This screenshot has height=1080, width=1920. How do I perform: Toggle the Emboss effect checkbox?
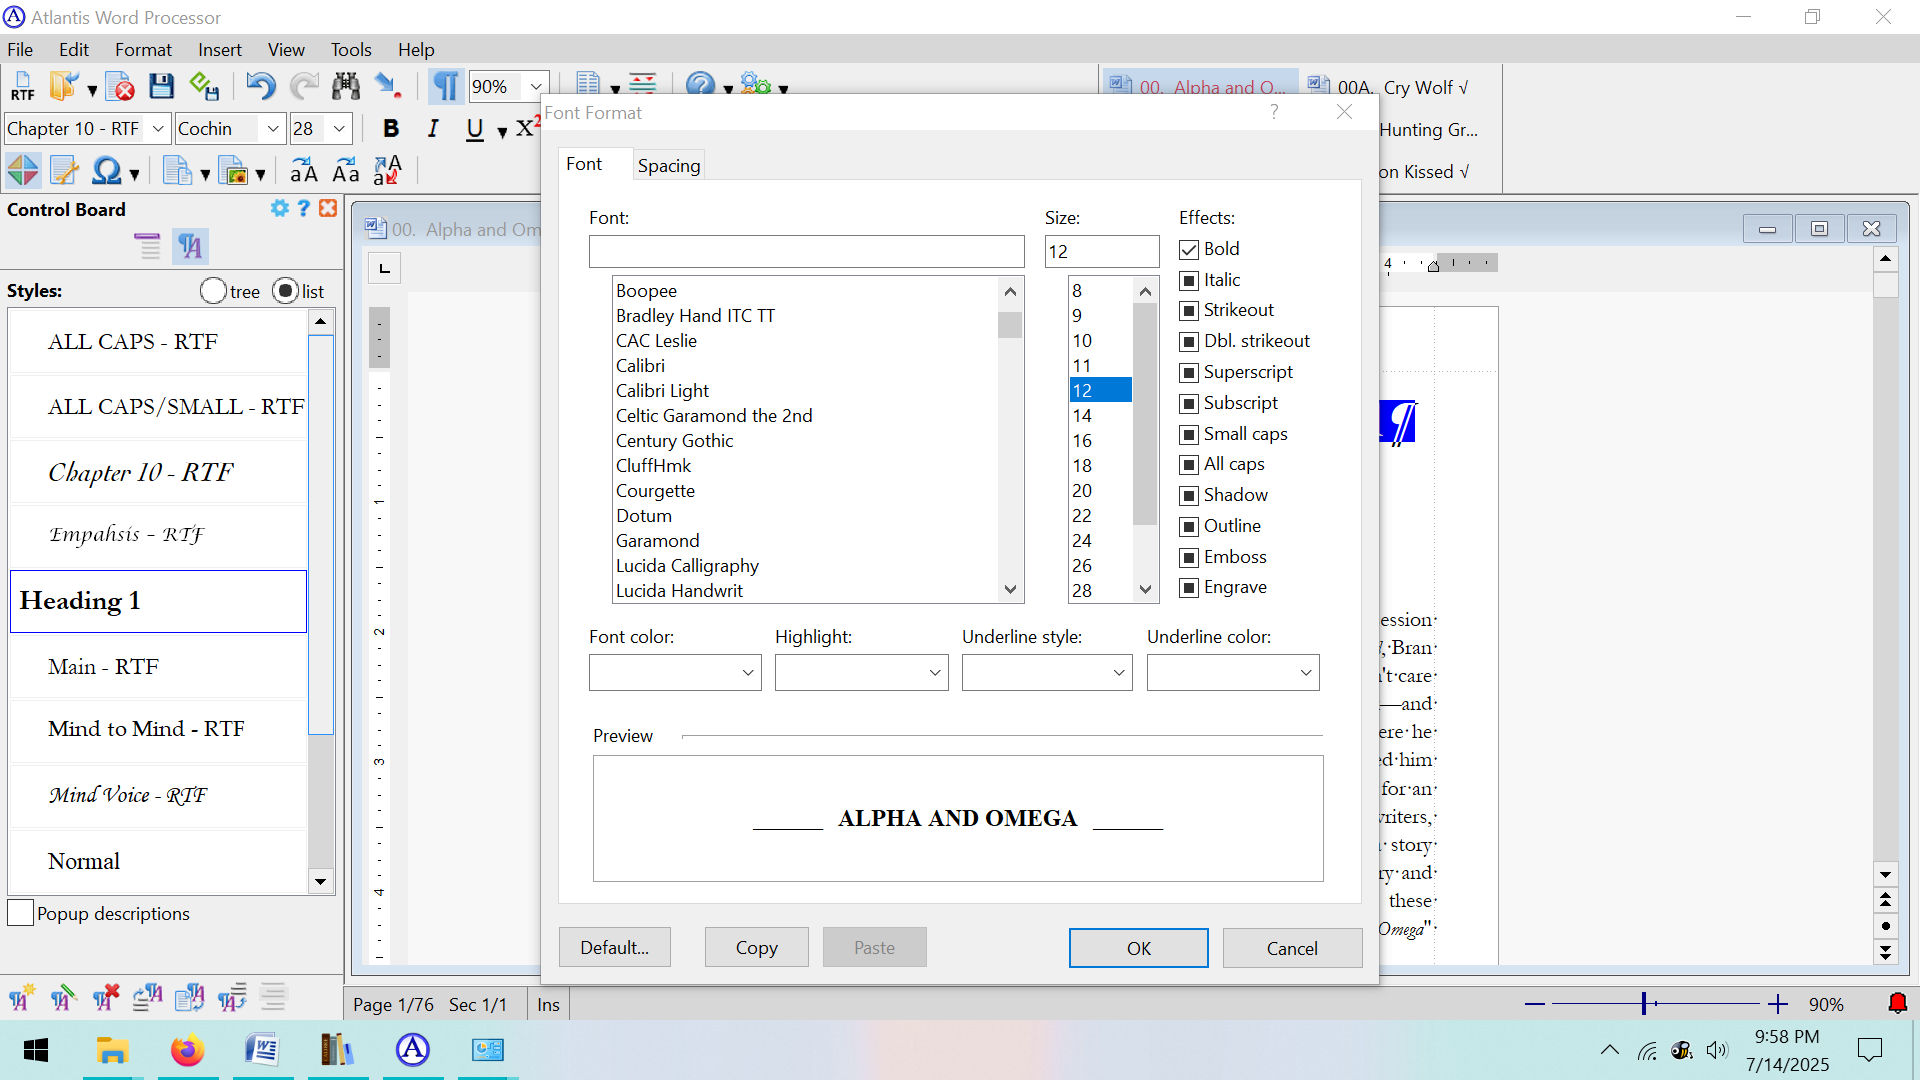point(1189,558)
